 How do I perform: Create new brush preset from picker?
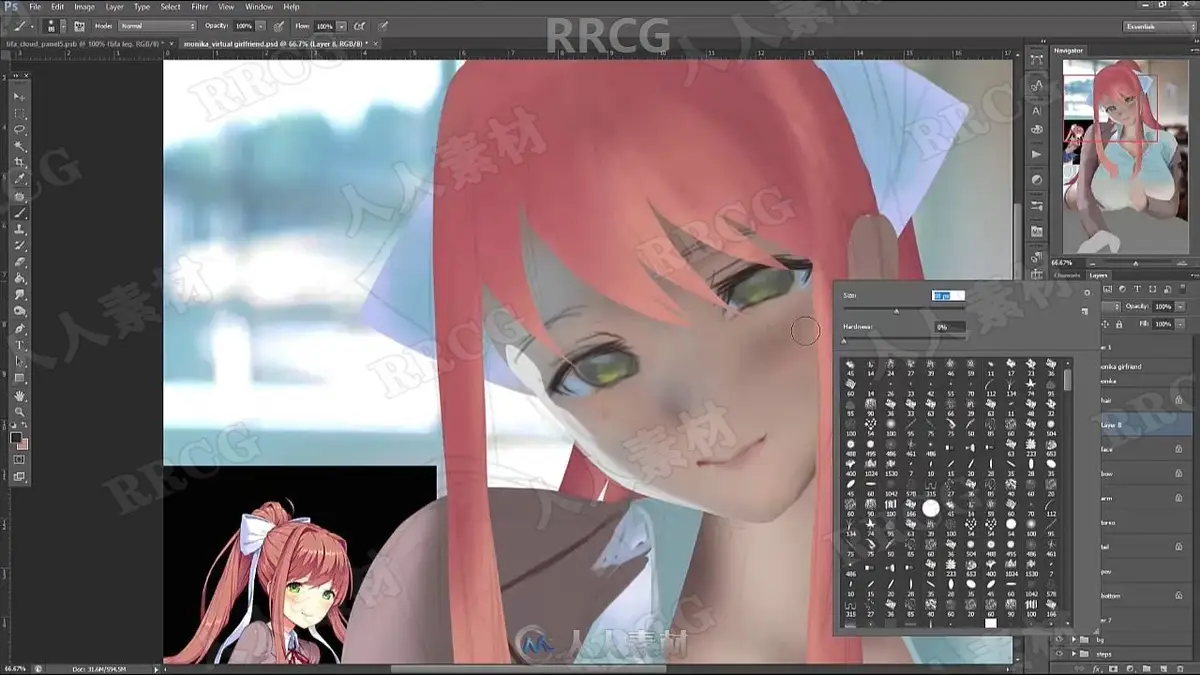(1085, 312)
